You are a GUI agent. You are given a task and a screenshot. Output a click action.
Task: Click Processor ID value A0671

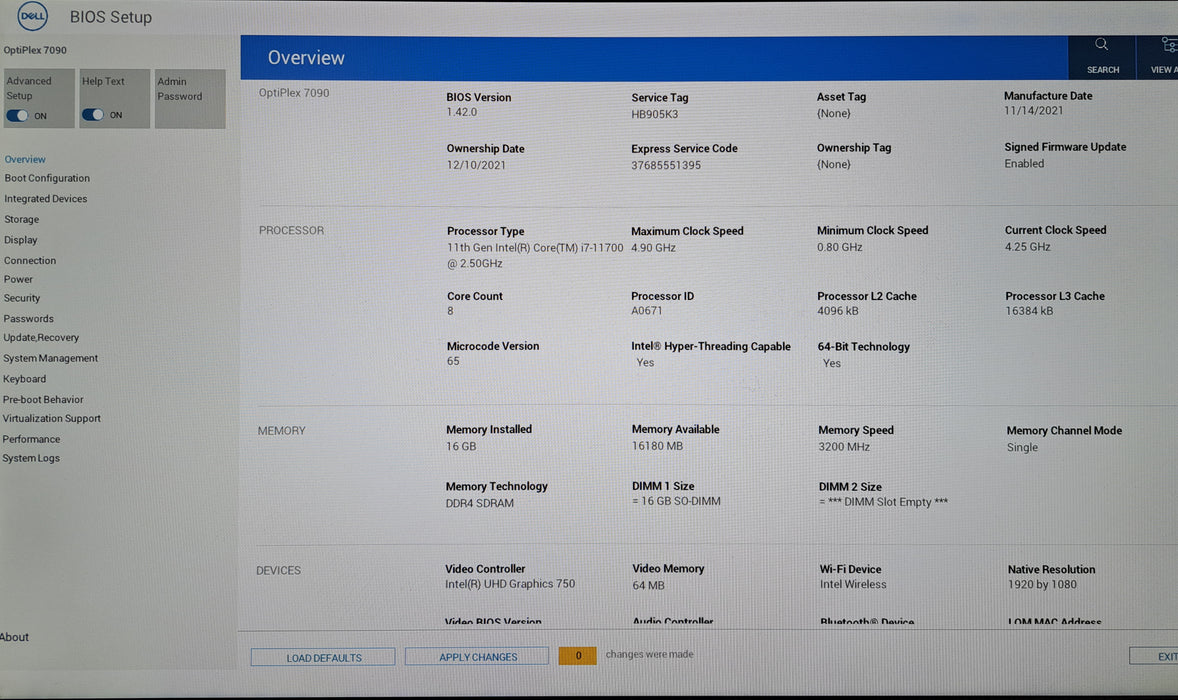coord(647,311)
